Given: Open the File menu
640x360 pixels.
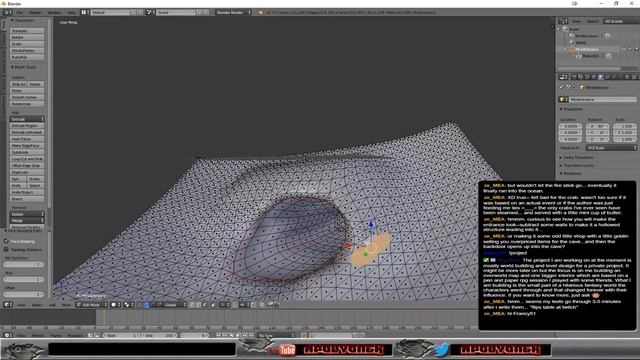Looking at the screenshot, I should [20, 12].
